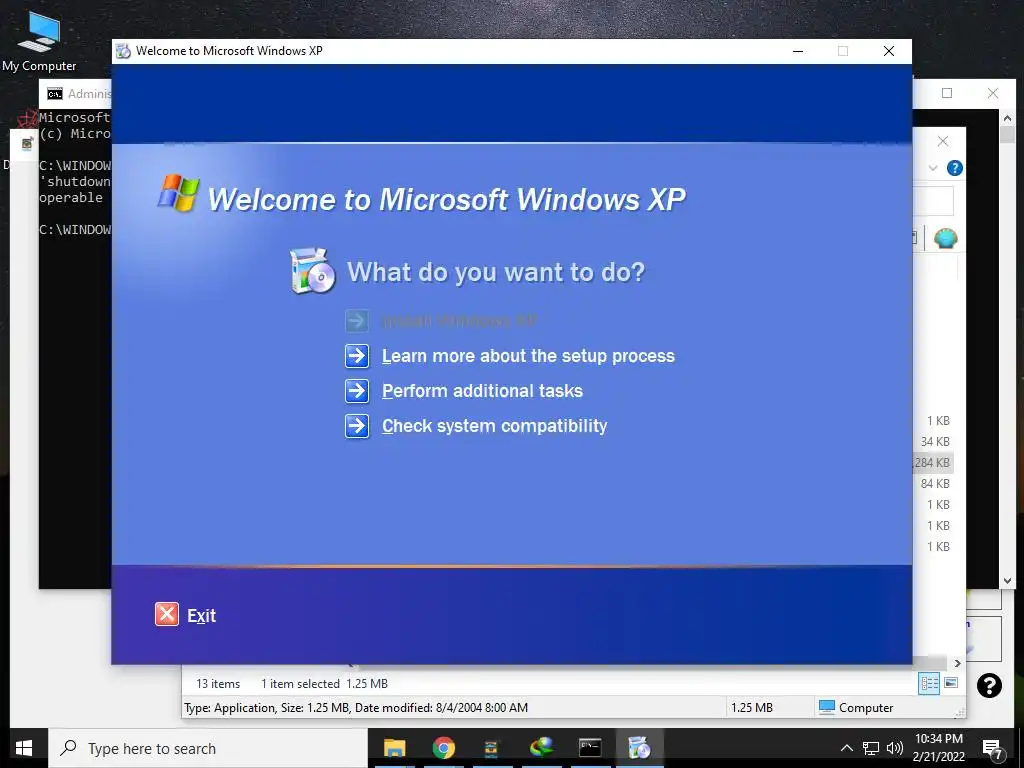The height and width of the screenshot is (768, 1024).
Task: Click the File Explorer horizontal scroll right arrow
Action: [x=957, y=663]
